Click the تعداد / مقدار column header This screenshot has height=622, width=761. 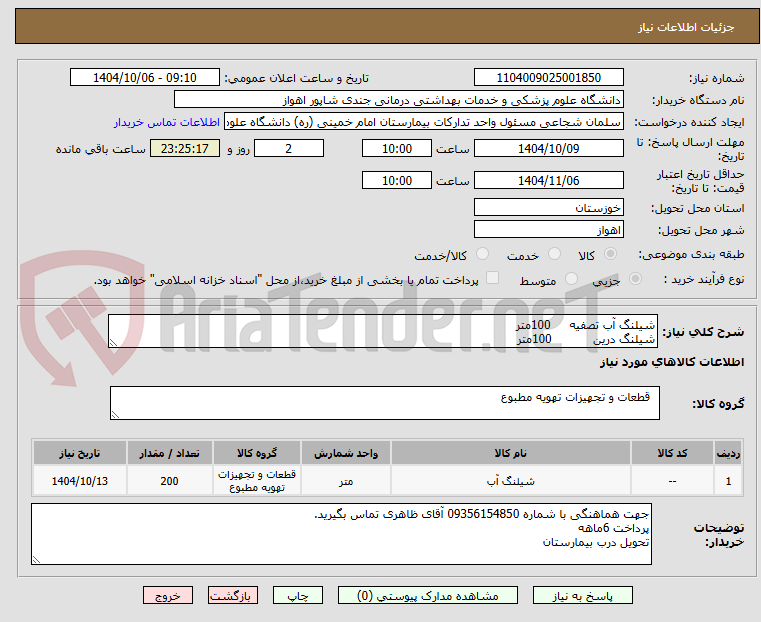click(x=169, y=453)
